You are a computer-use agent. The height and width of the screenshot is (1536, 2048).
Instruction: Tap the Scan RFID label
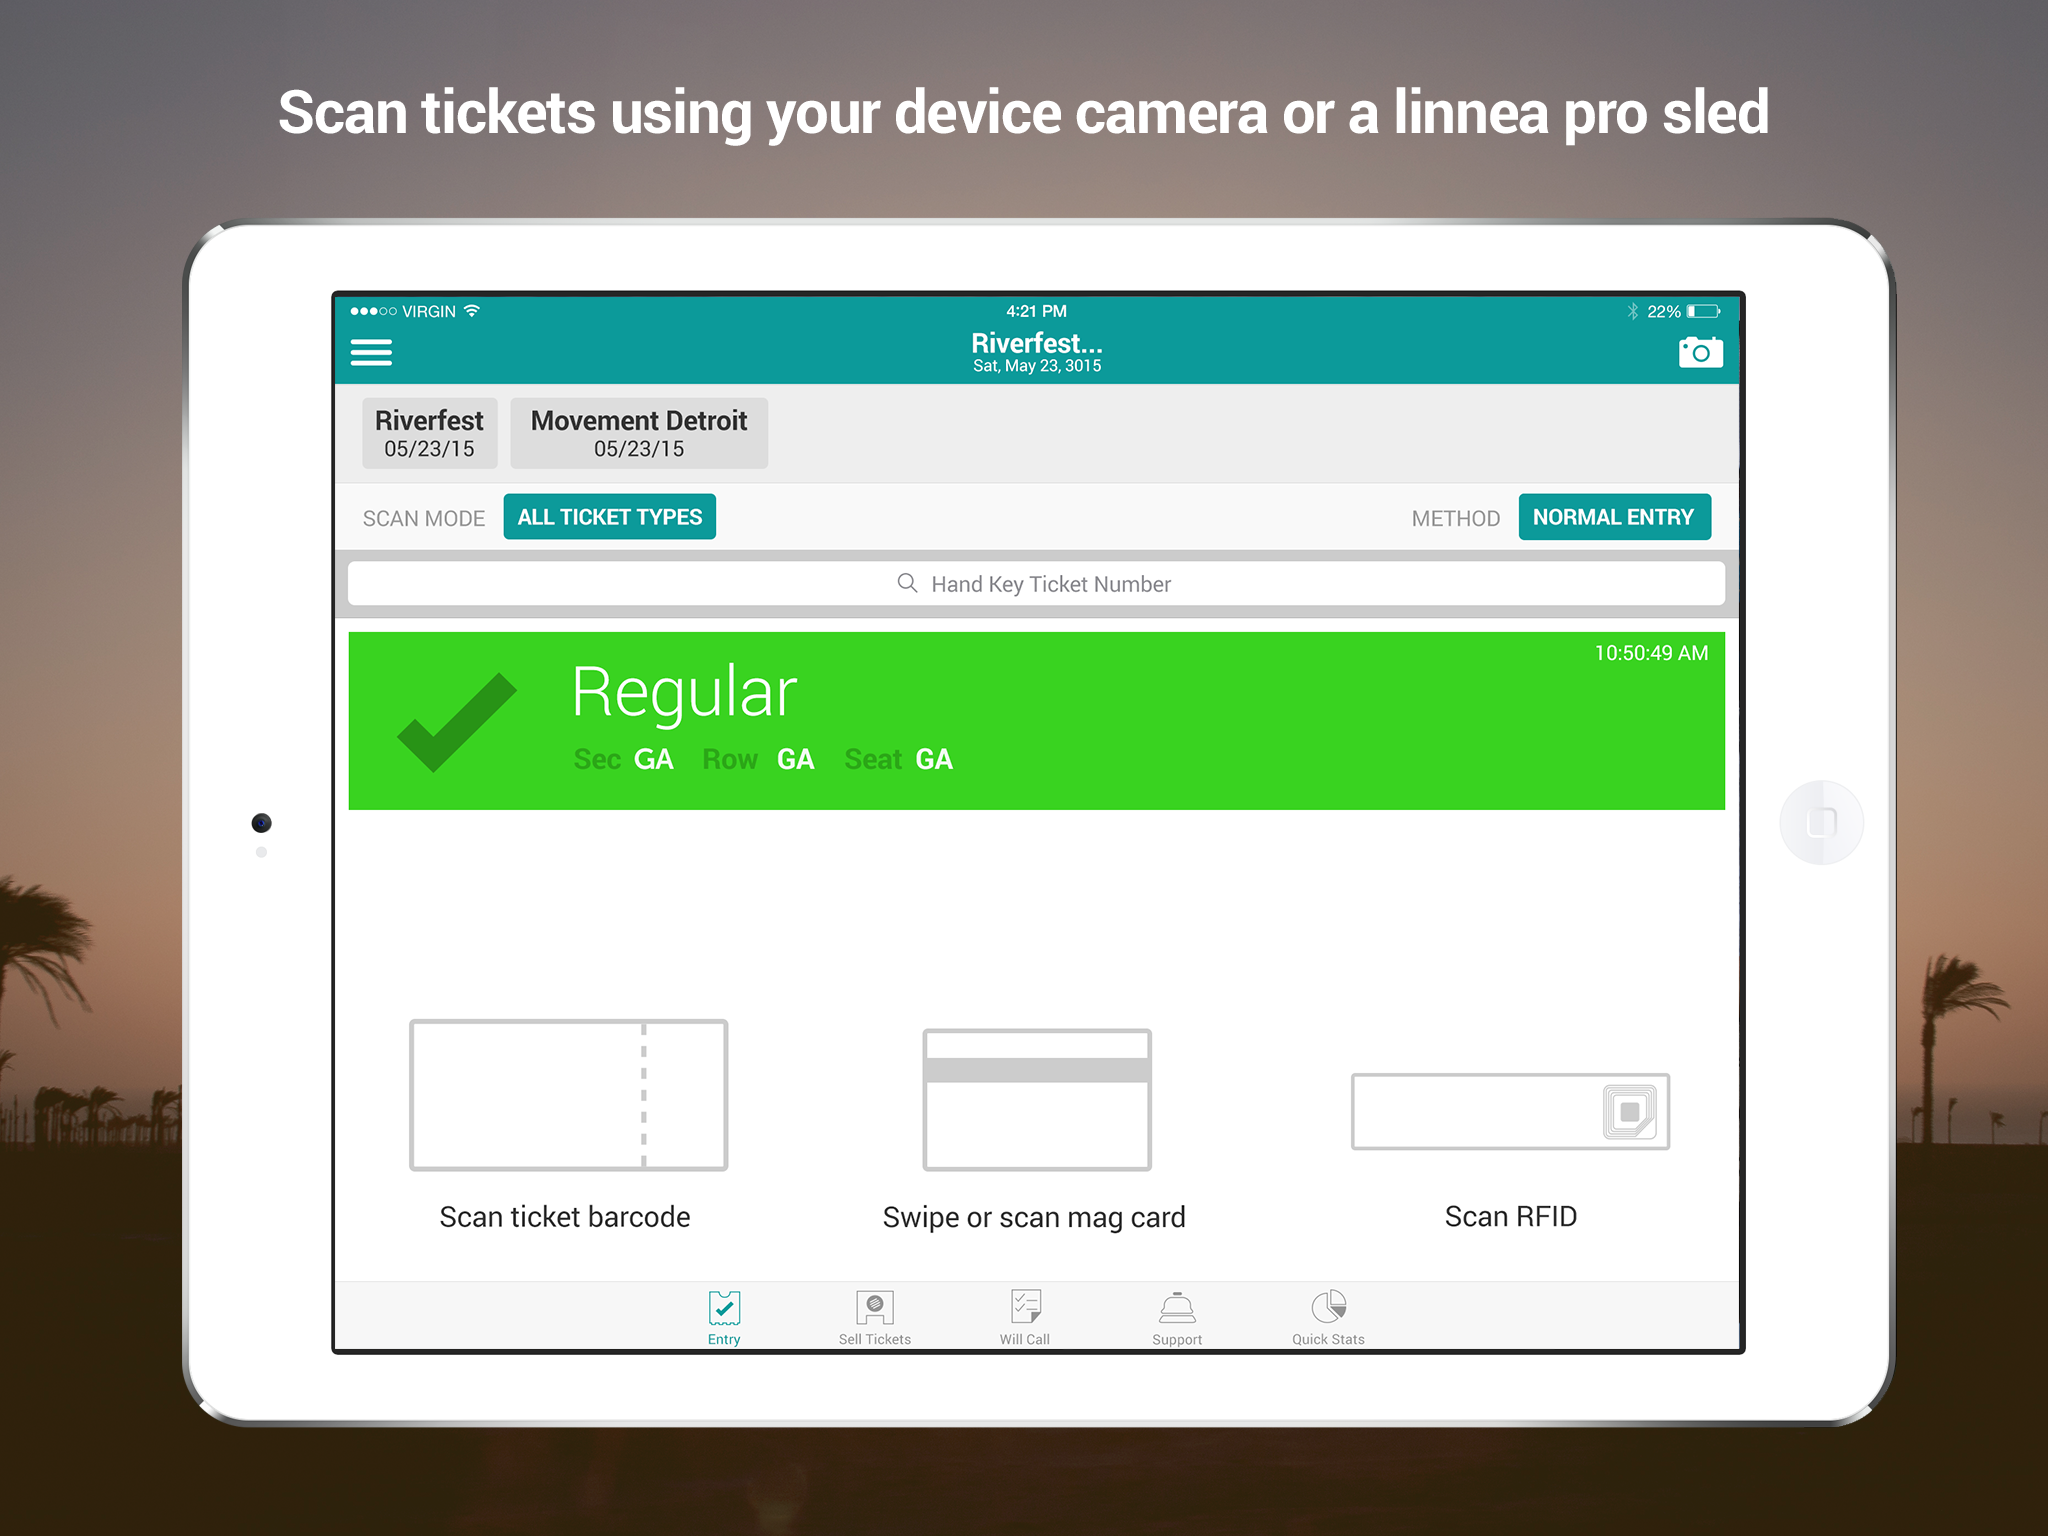point(1511,1217)
